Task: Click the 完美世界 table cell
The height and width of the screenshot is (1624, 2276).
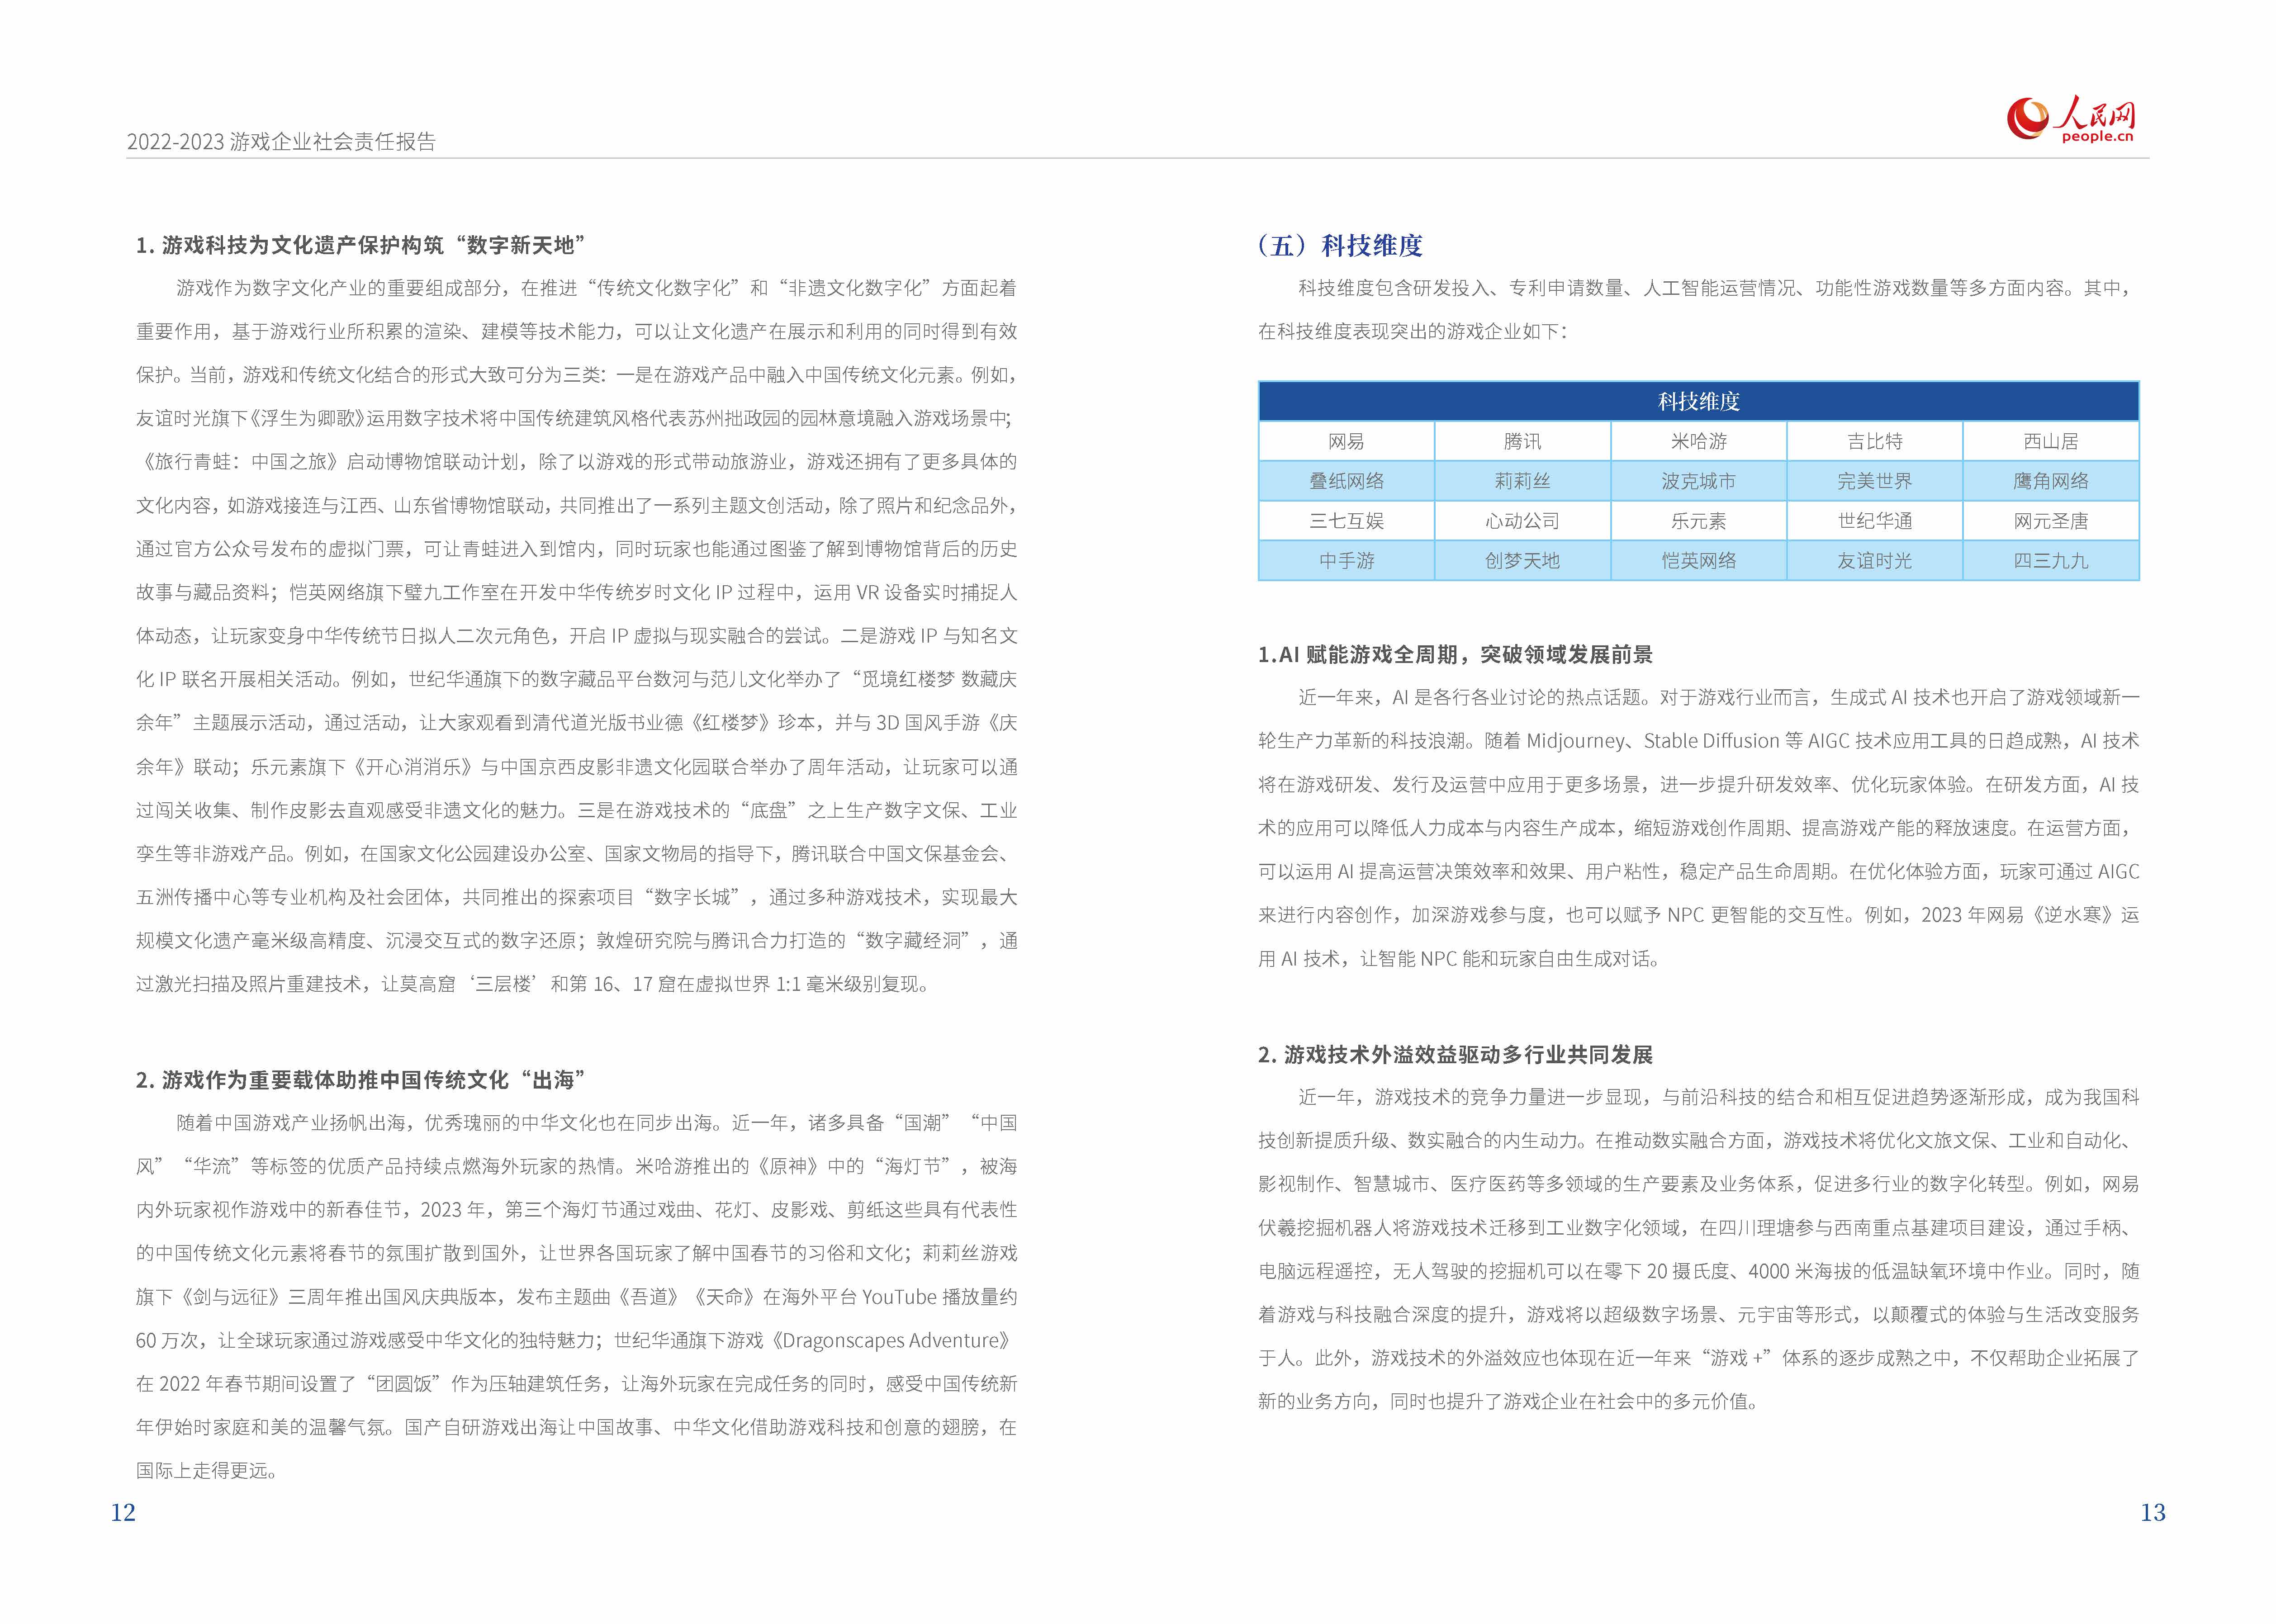Action: click(1874, 481)
